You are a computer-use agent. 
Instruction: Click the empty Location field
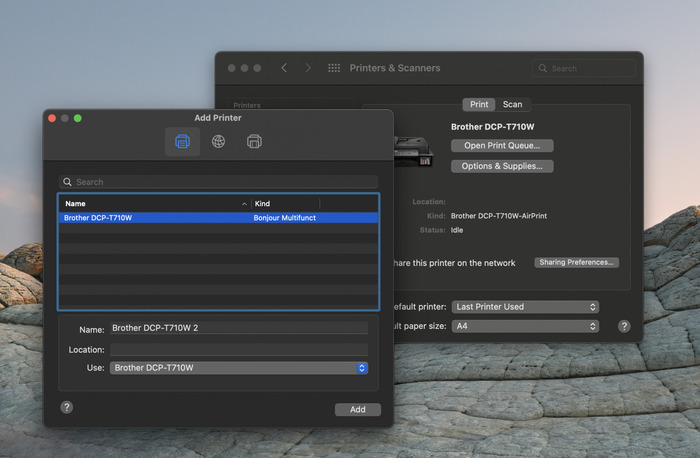click(x=239, y=350)
